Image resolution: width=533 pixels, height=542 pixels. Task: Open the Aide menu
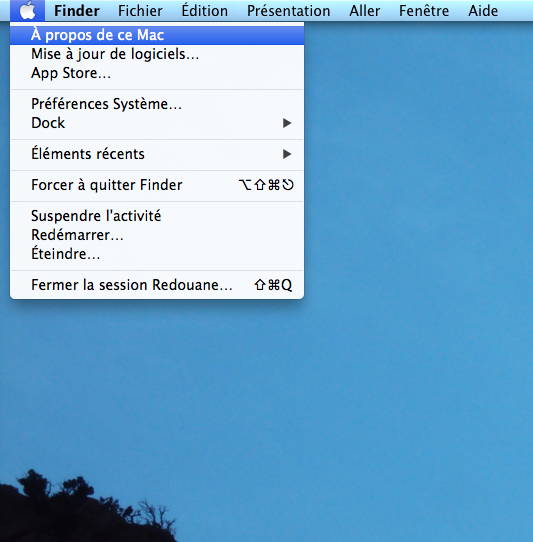483,11
